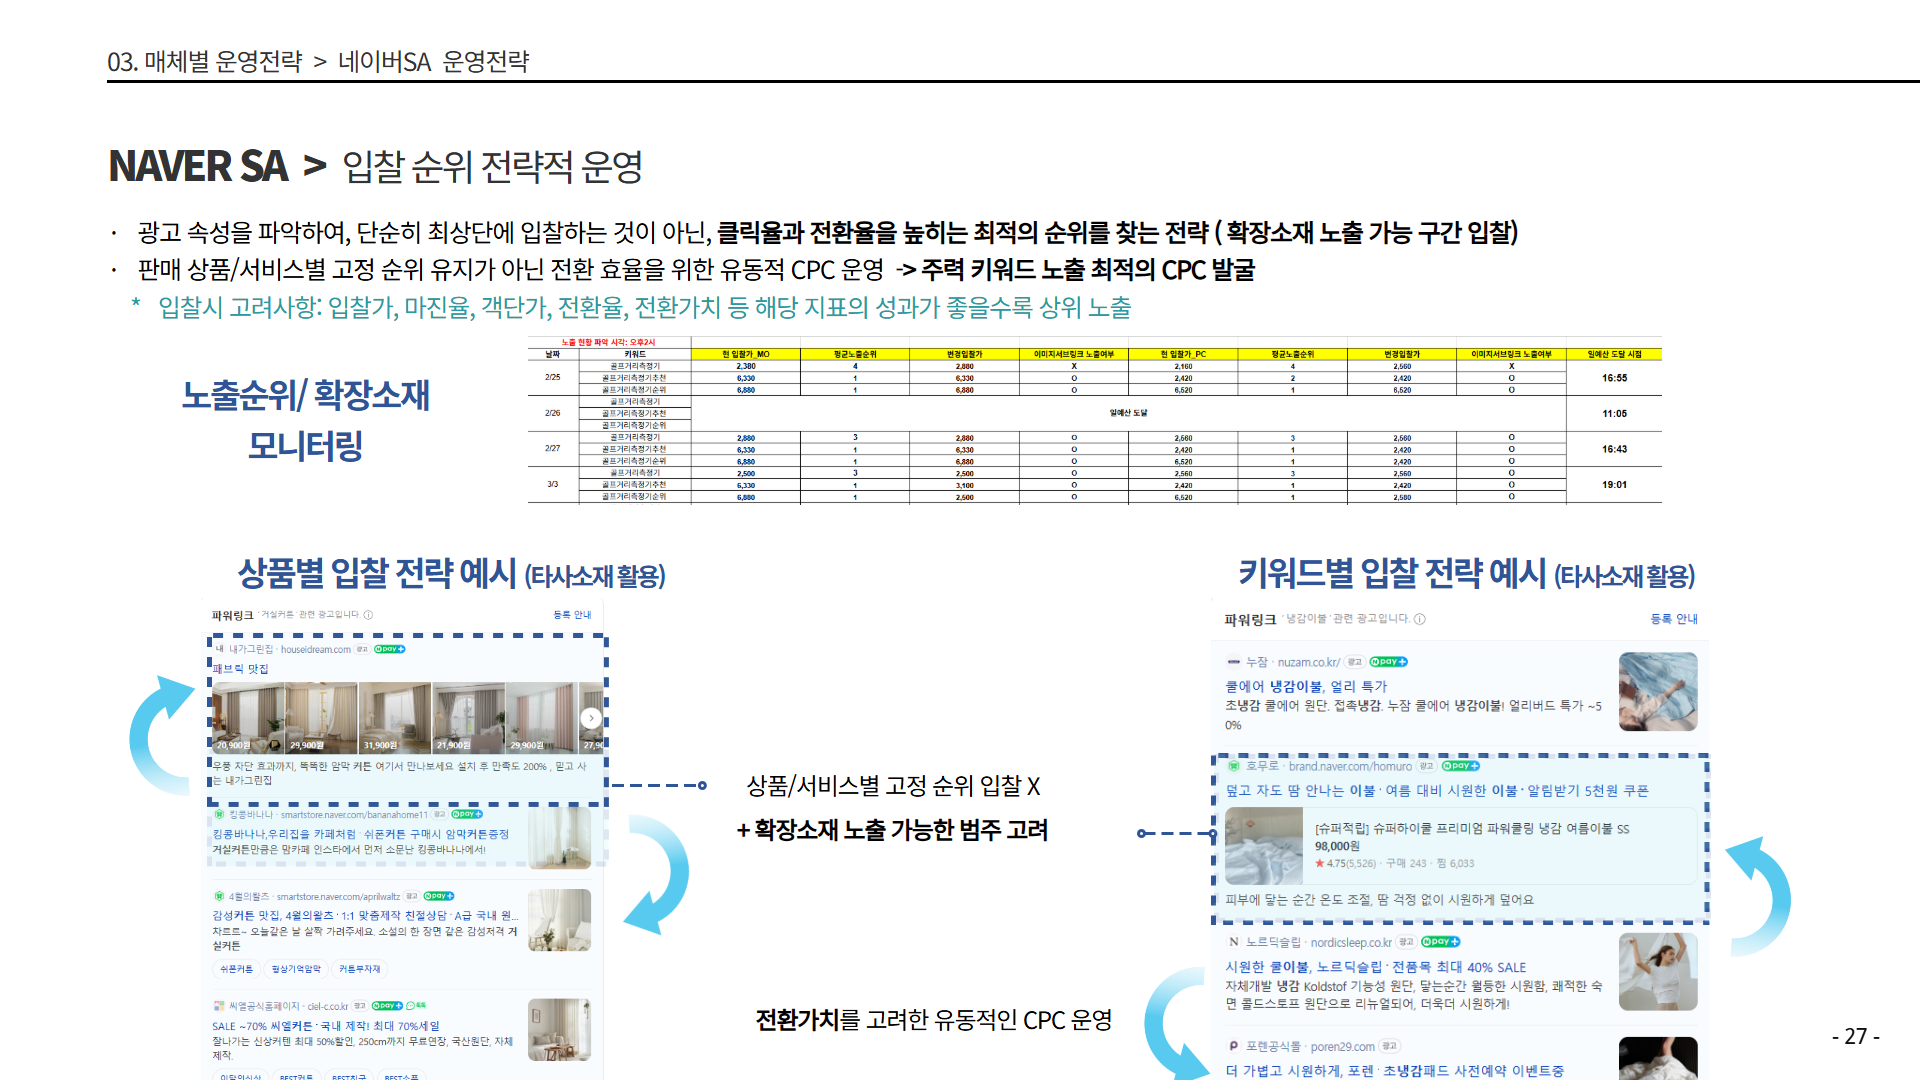1920x1080 pixels.
Task: Open the 시원한 쿨이불, 노르딕슬립 ad title
Action: point(1375,967)
